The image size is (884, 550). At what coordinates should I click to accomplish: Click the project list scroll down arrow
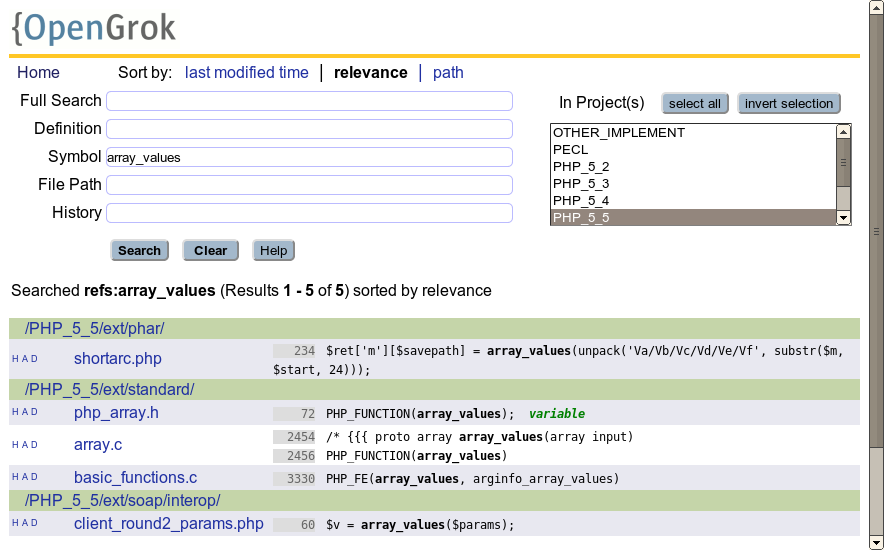pos(843,218)
